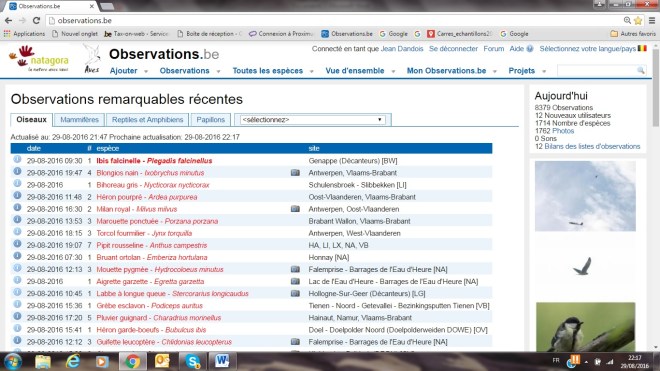Viewport: 660px width, 371px height.
Task: Open info icon for Mouette pygmée row
Action: [17, 268]
